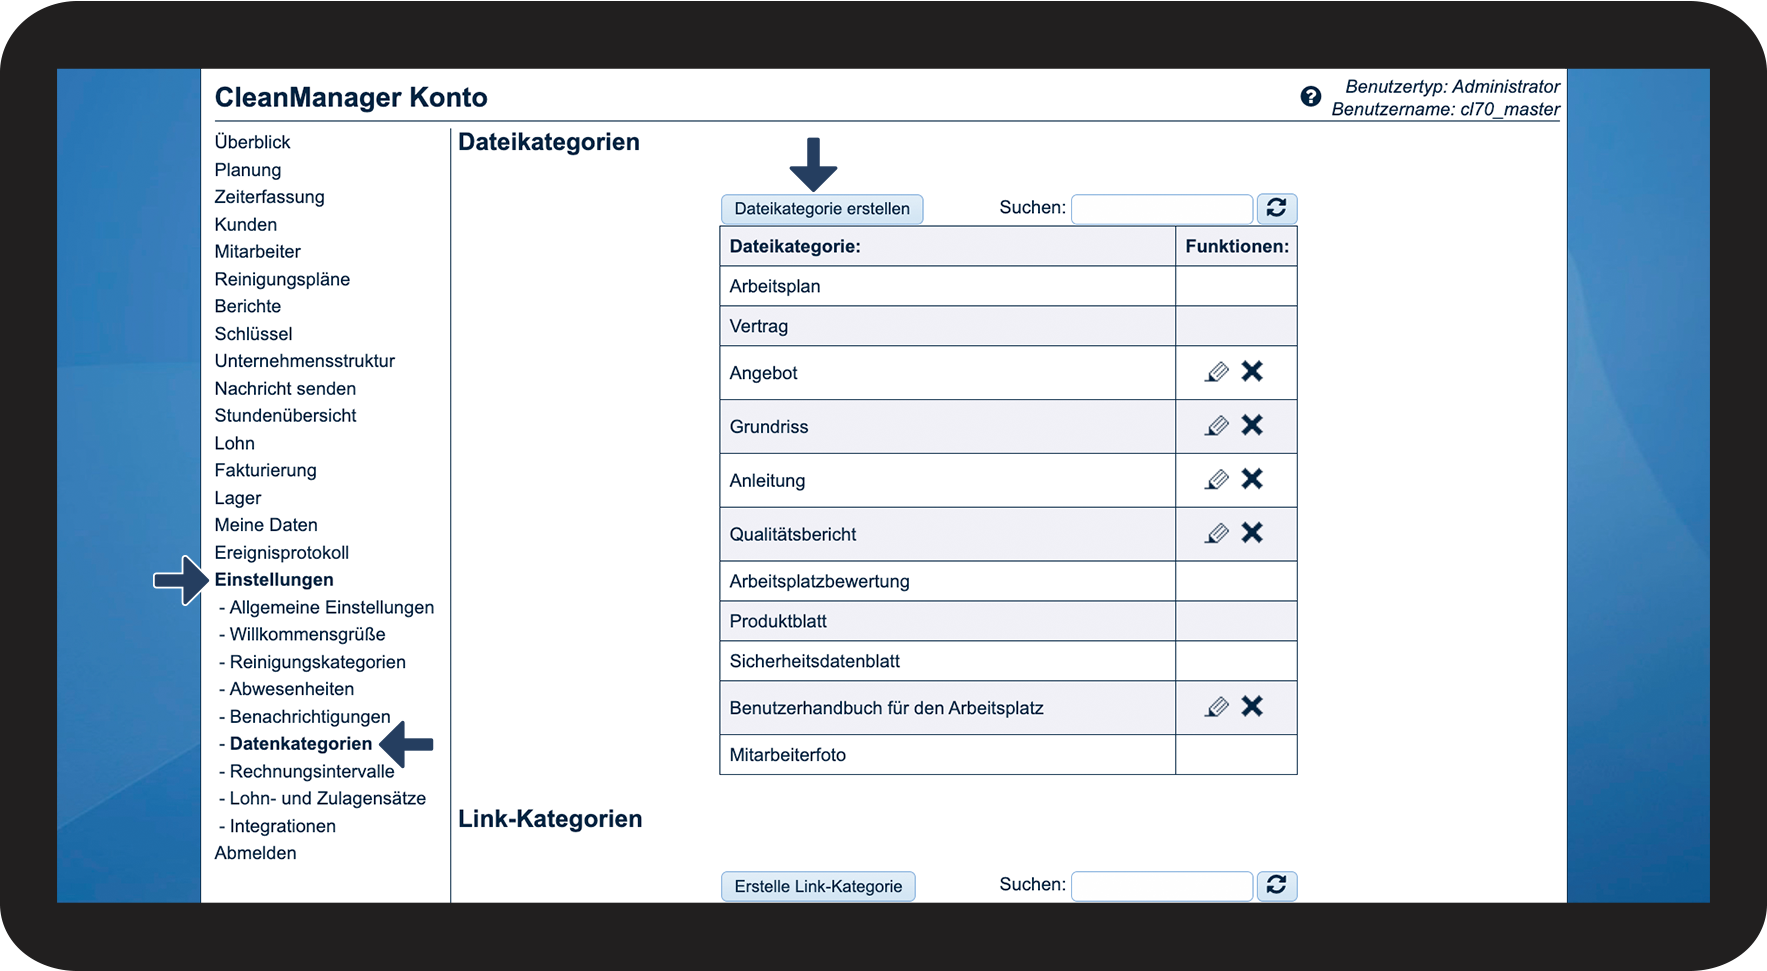The height and width of the screenshot is (971, 1767).
Task: Focus the Dateikategorien Suchen field
Action: coord(1162,209)
